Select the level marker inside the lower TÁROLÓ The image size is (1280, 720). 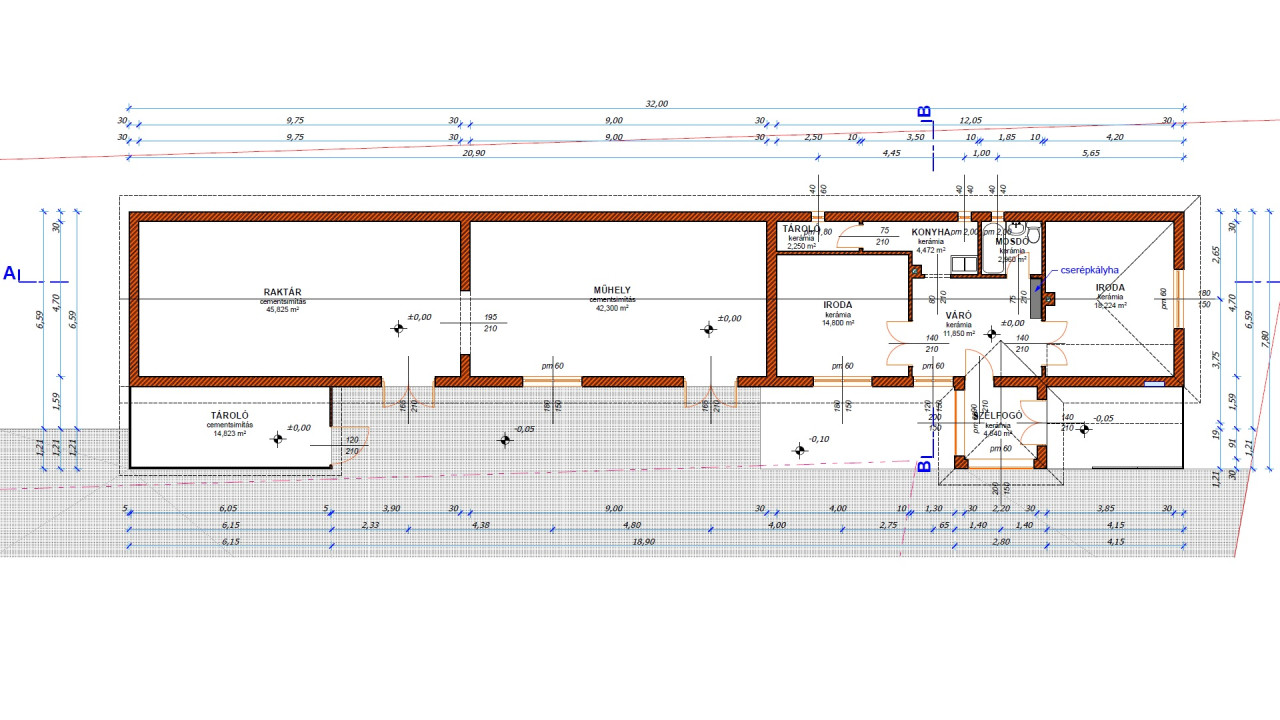[277, 438]
